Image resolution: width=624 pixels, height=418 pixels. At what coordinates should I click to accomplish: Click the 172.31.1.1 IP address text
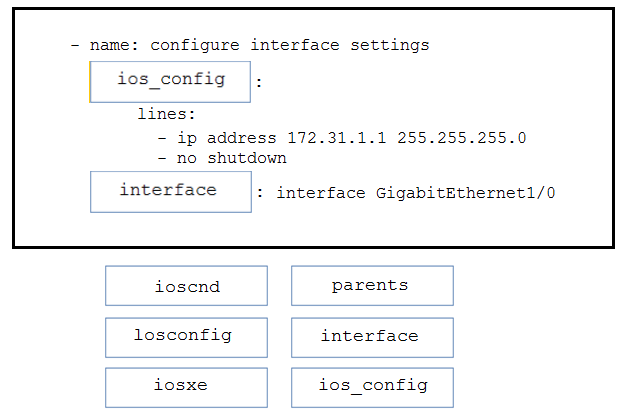point(337,138)
